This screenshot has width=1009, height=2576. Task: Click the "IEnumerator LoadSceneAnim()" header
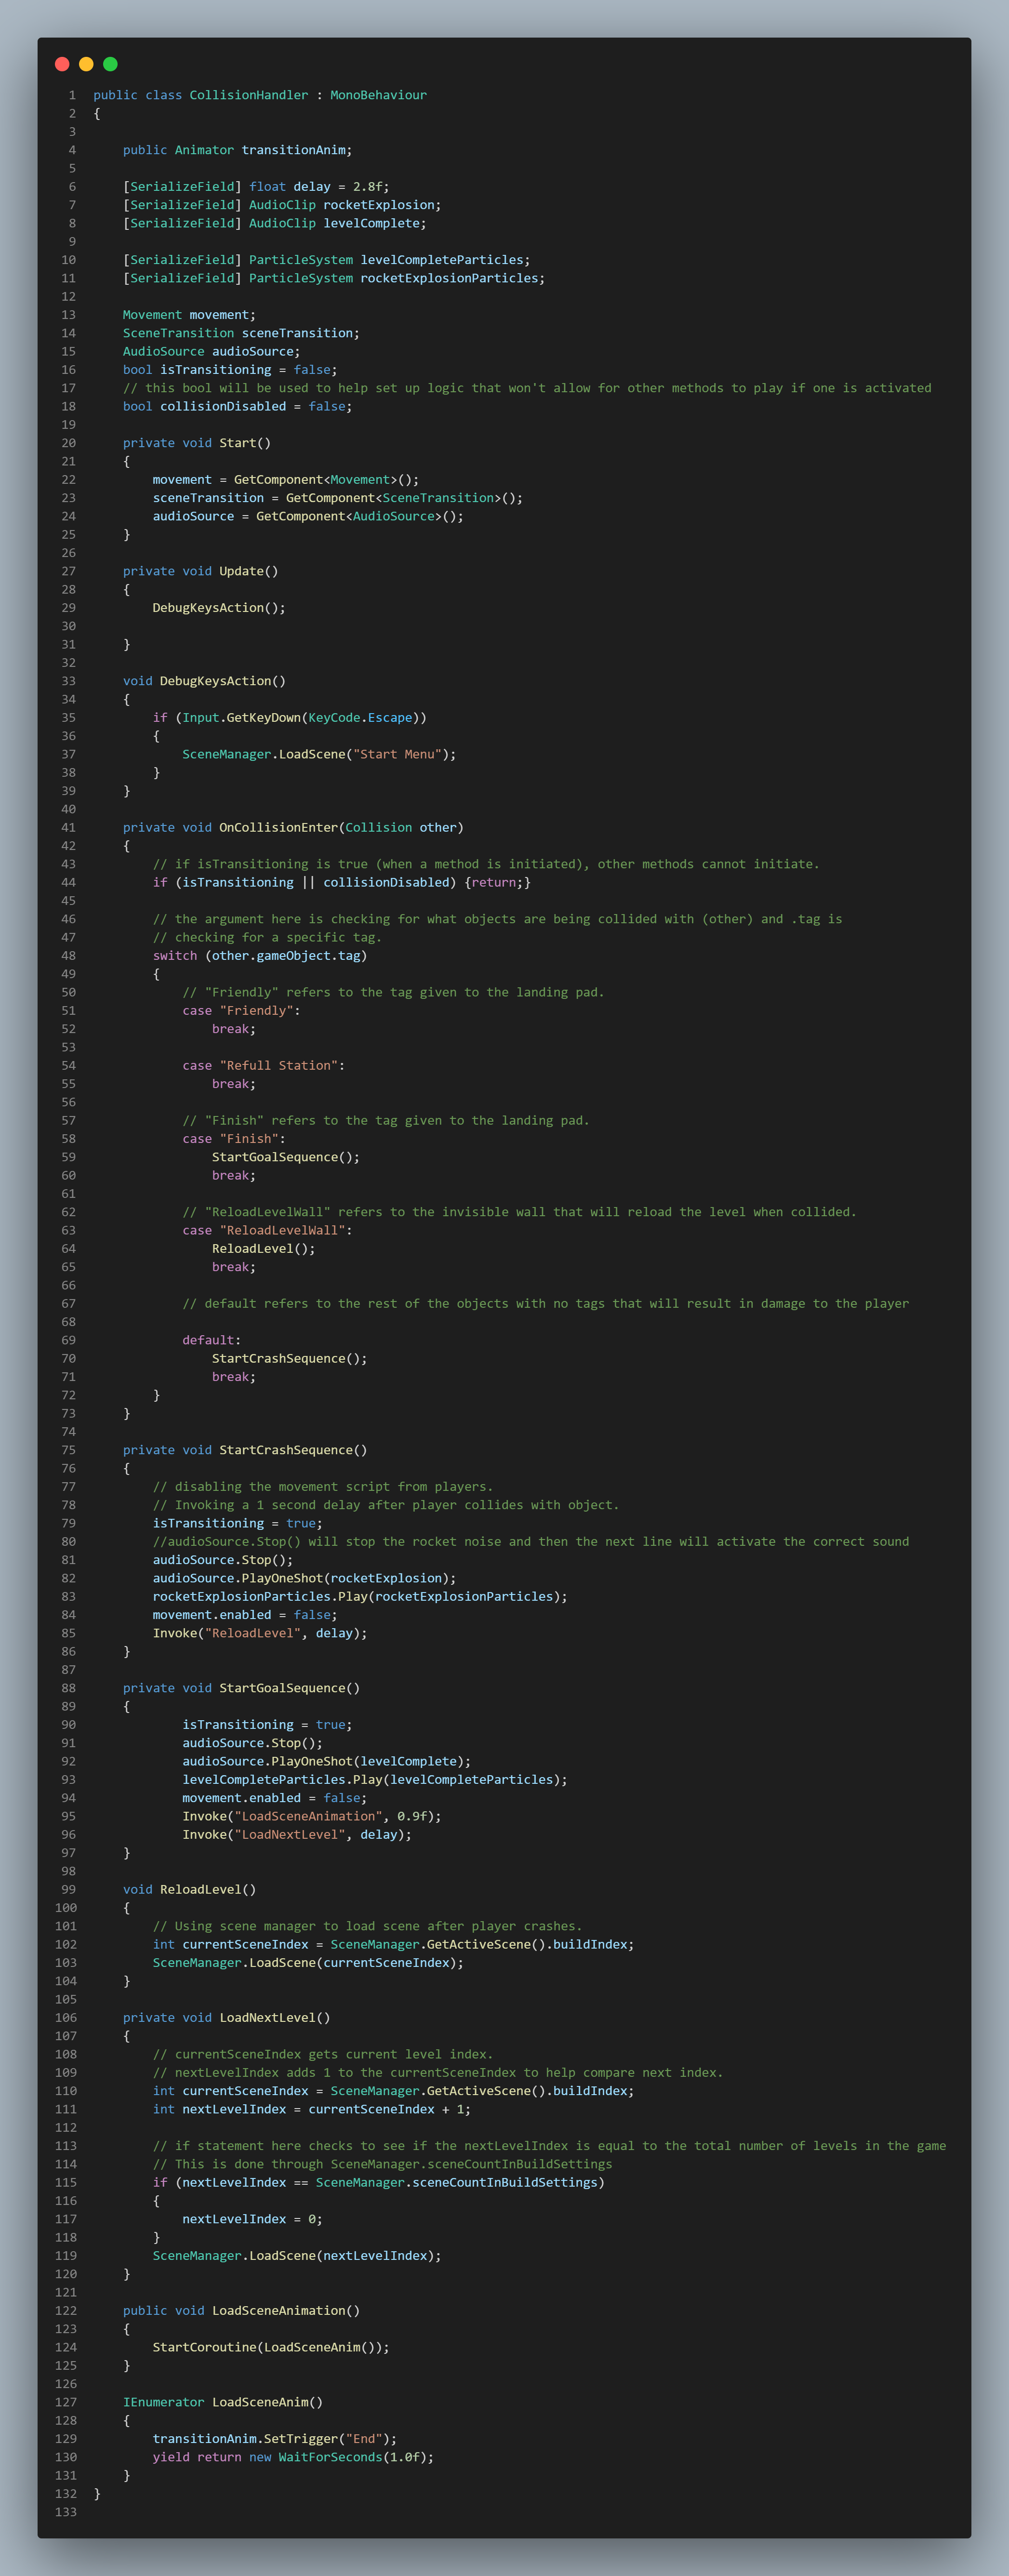coord(223,2402)
